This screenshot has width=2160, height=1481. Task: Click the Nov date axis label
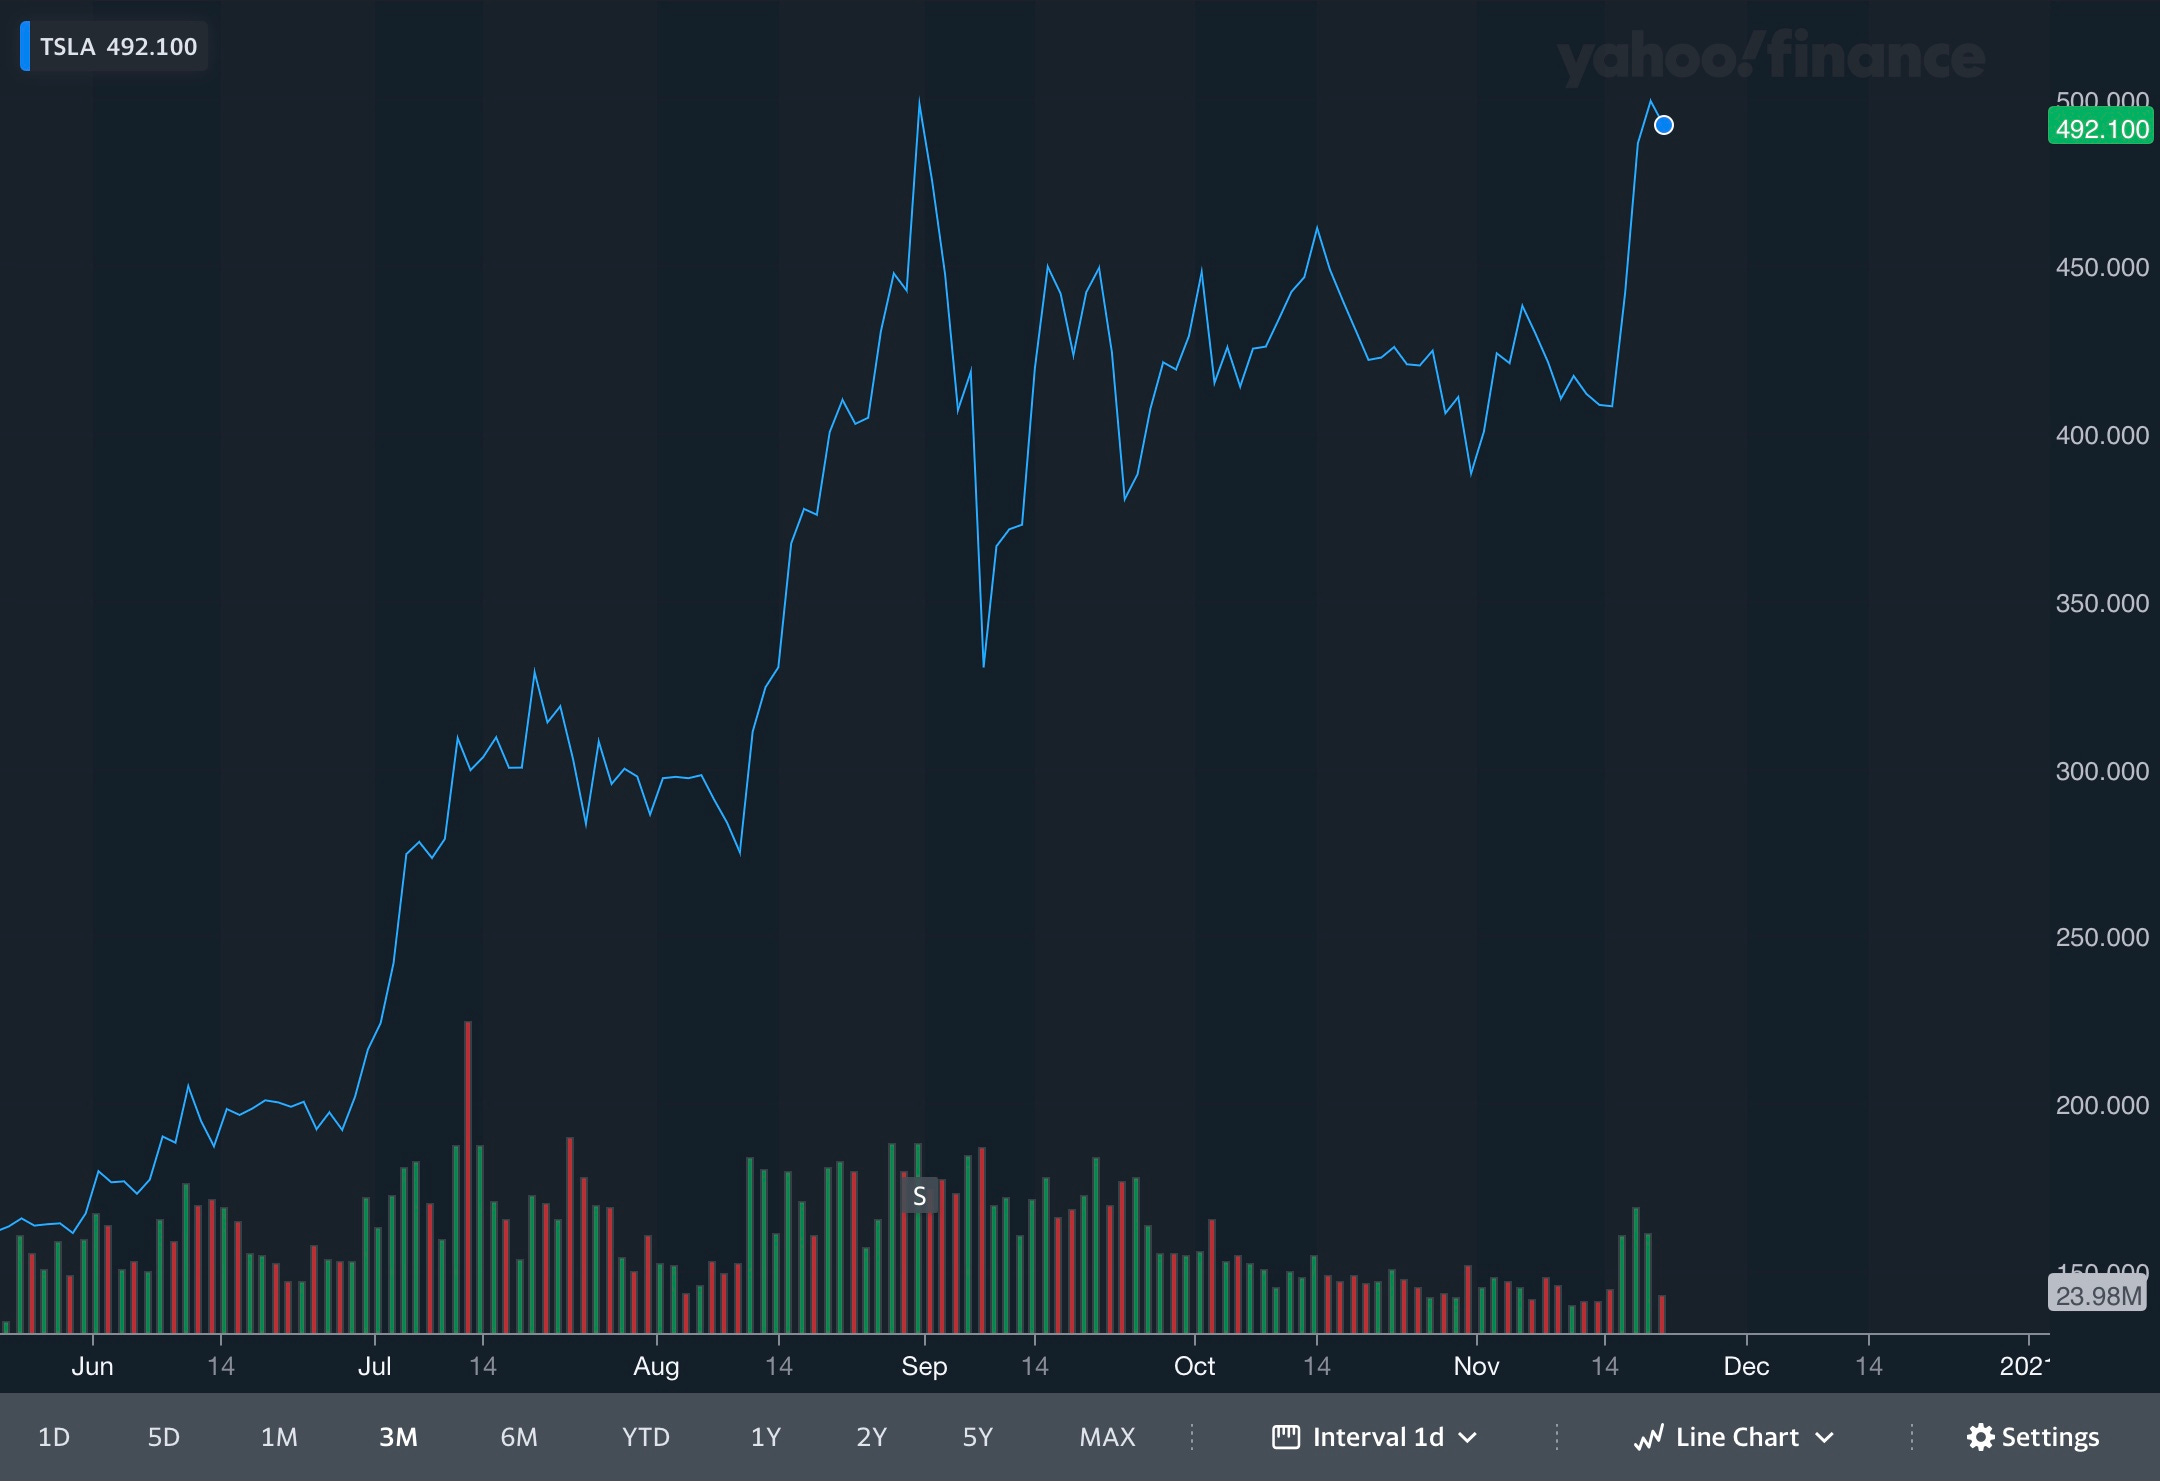(x=1476, y=1366)
